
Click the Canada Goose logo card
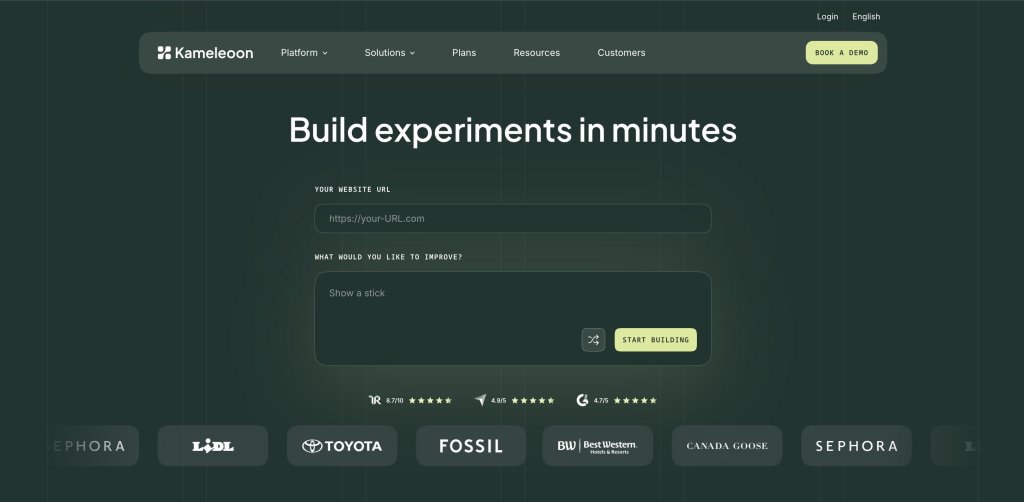click(727, 446)
